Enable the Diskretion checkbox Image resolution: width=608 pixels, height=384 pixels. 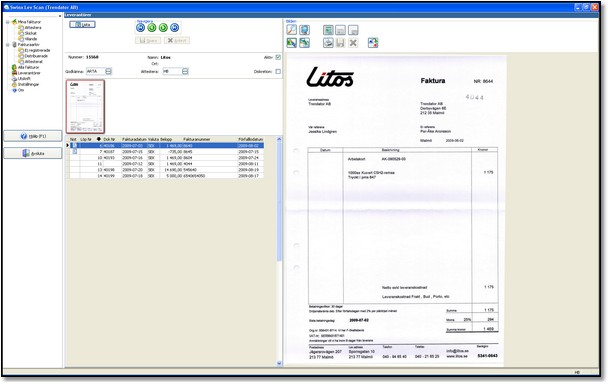278,71
